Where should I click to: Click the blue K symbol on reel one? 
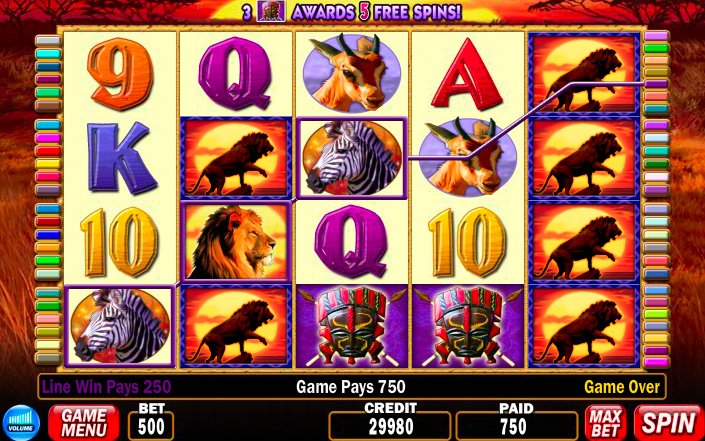point(120,157)
